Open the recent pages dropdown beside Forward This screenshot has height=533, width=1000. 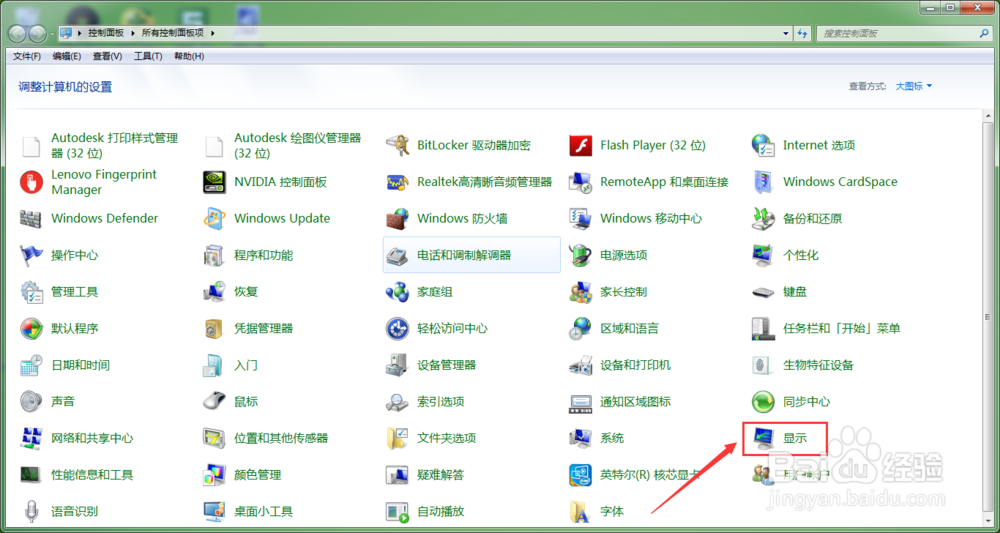[x=52, y=34]
